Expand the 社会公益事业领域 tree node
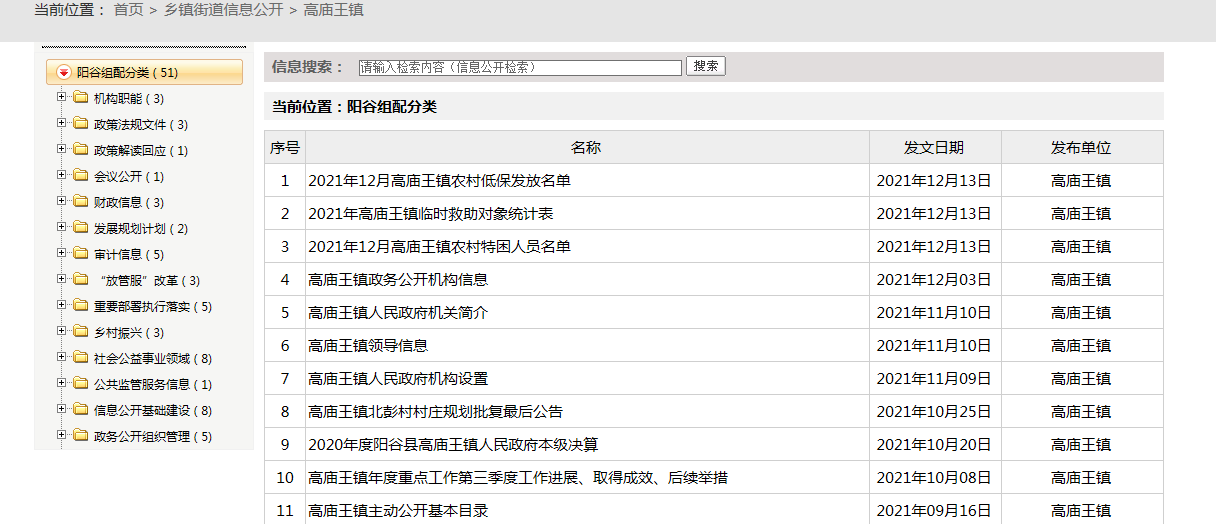This screenshot has height=524, width=1216. pyautogui.click(x=62, y=358)
